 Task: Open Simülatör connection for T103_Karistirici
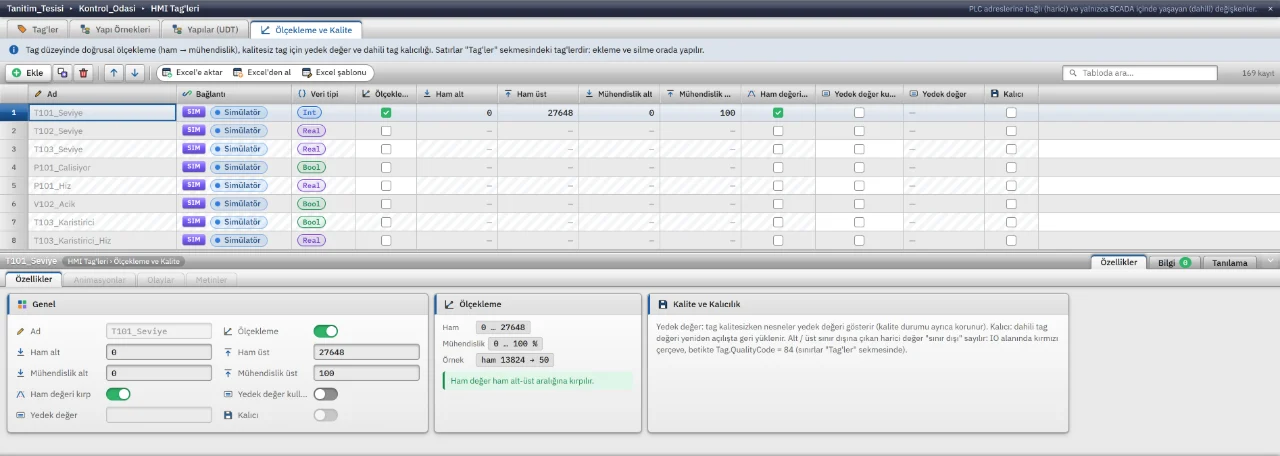coord(238,222)
